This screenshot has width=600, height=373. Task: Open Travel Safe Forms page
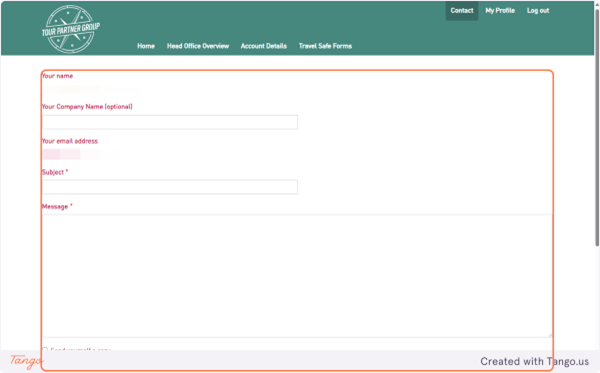coord(325,46)
